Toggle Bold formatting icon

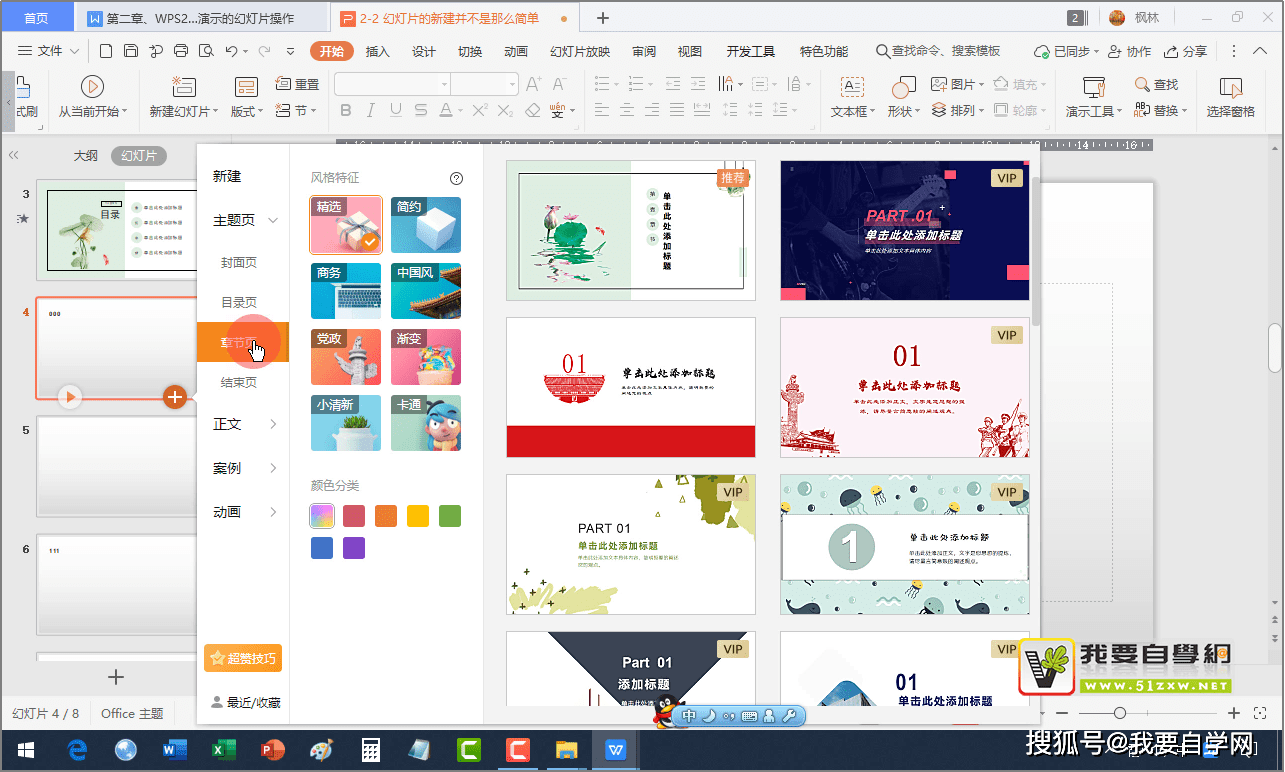click(346, 110)
